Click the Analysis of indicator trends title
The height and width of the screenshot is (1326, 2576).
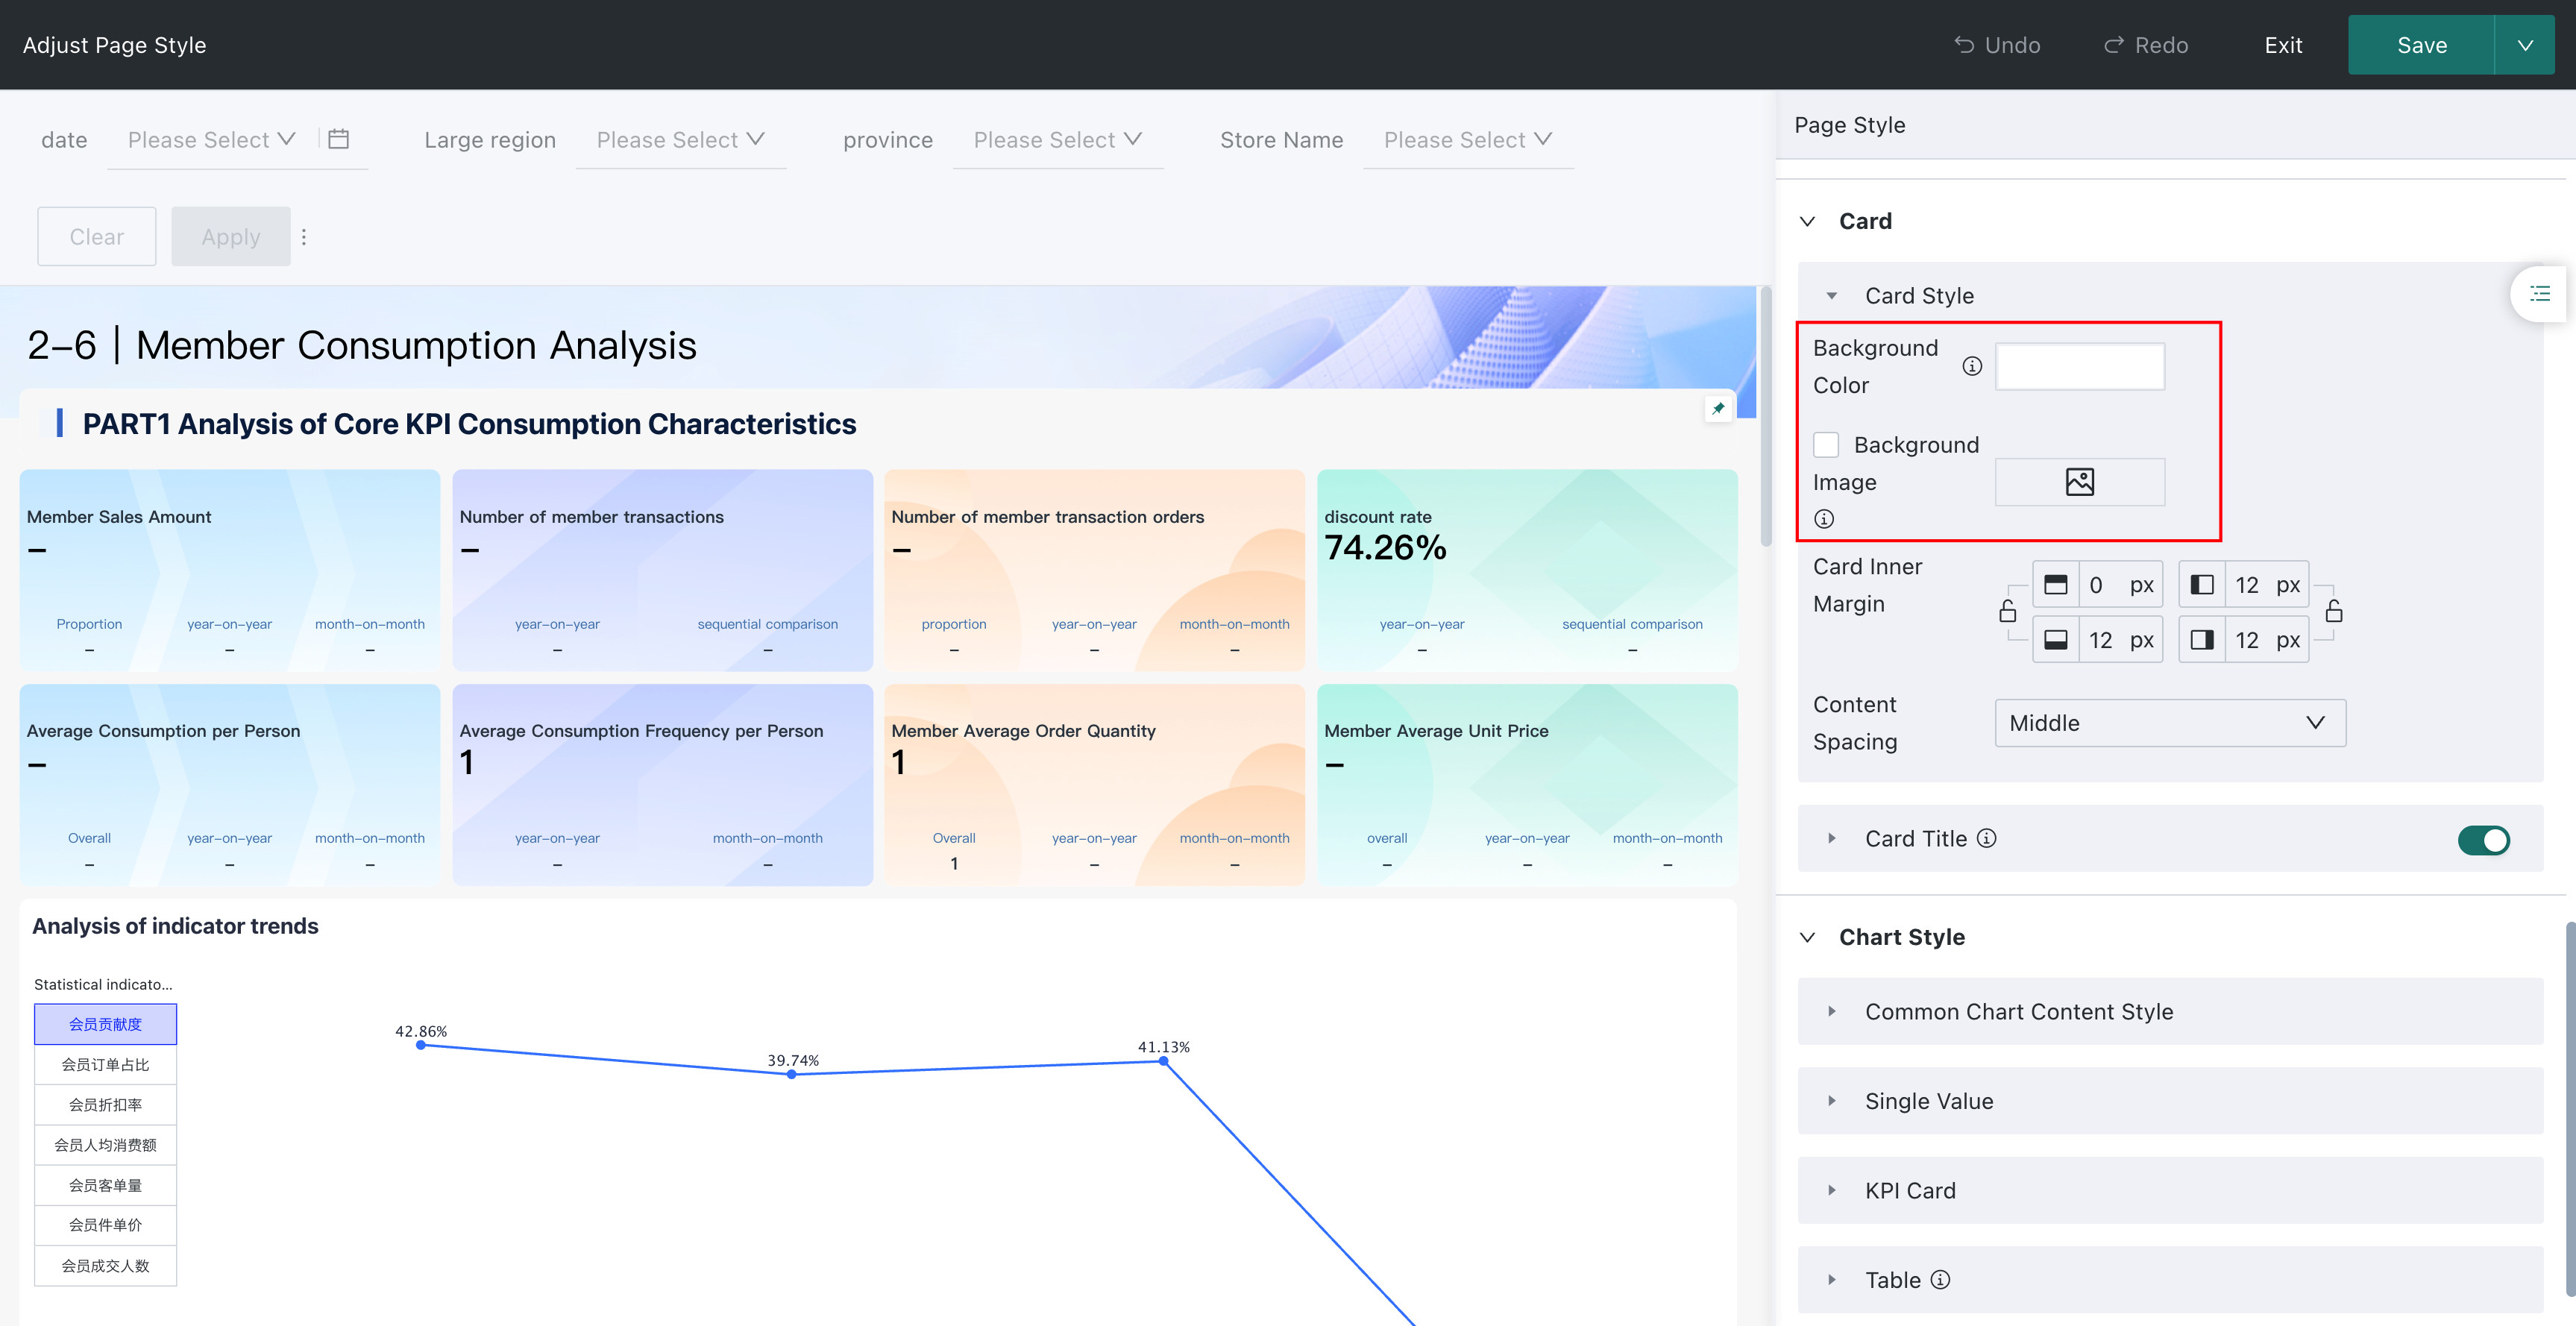(x=175, y=926)
